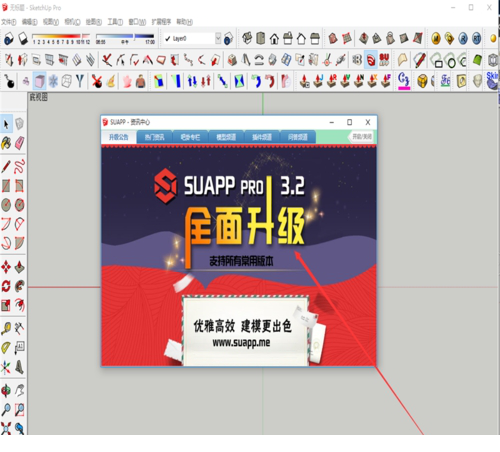Open the 模型频道 tab in SUAPP window
This screenshot has height=452, width=500.
226,137
